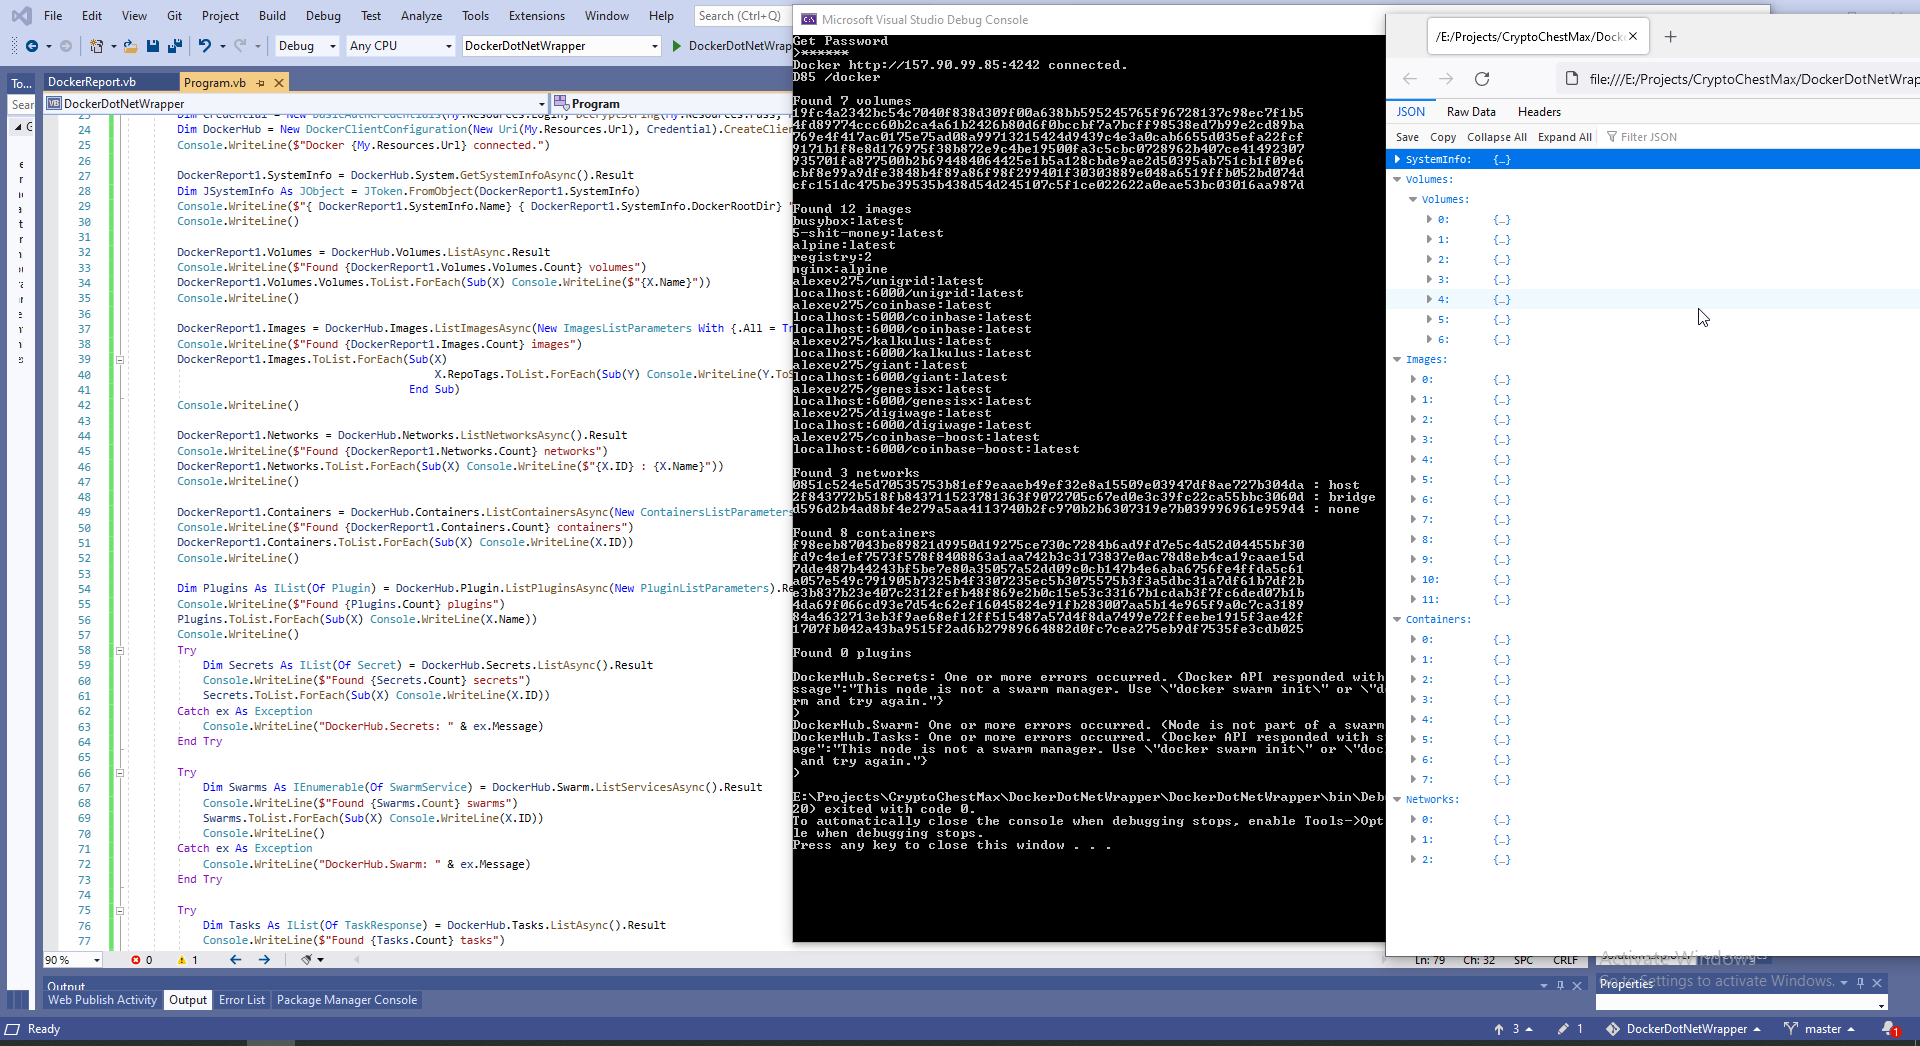Close the Properties panel

coord(1877,983)
